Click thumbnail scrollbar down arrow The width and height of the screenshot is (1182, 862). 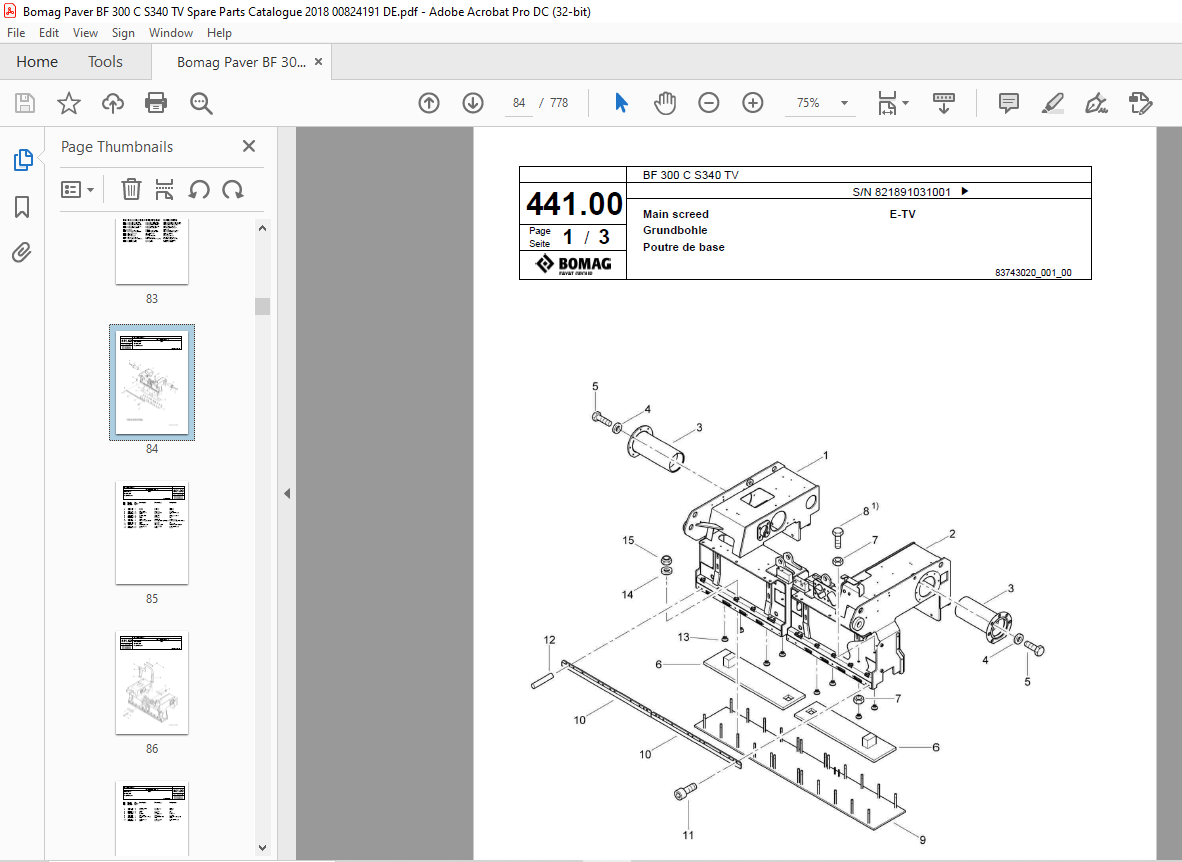tap(262, 848)
